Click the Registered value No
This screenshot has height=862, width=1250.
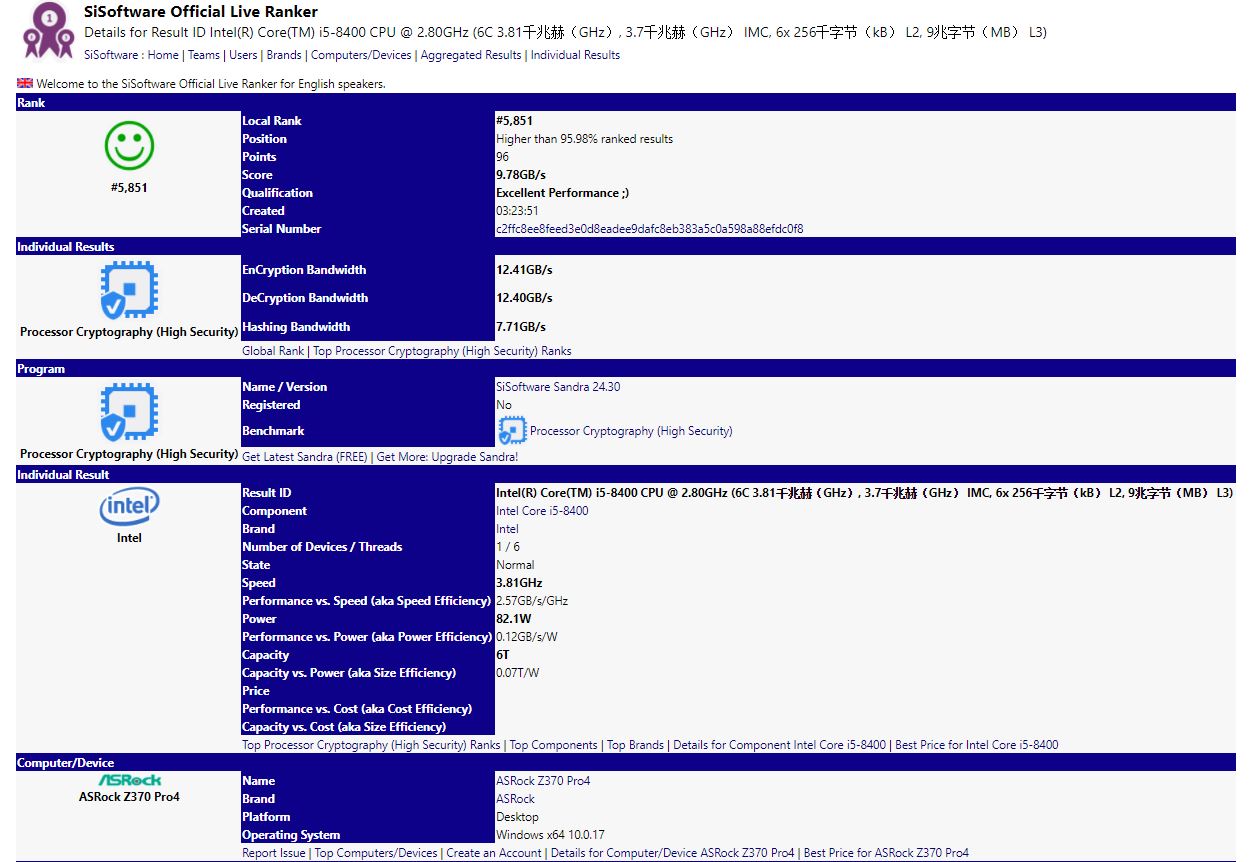[504, 405]
